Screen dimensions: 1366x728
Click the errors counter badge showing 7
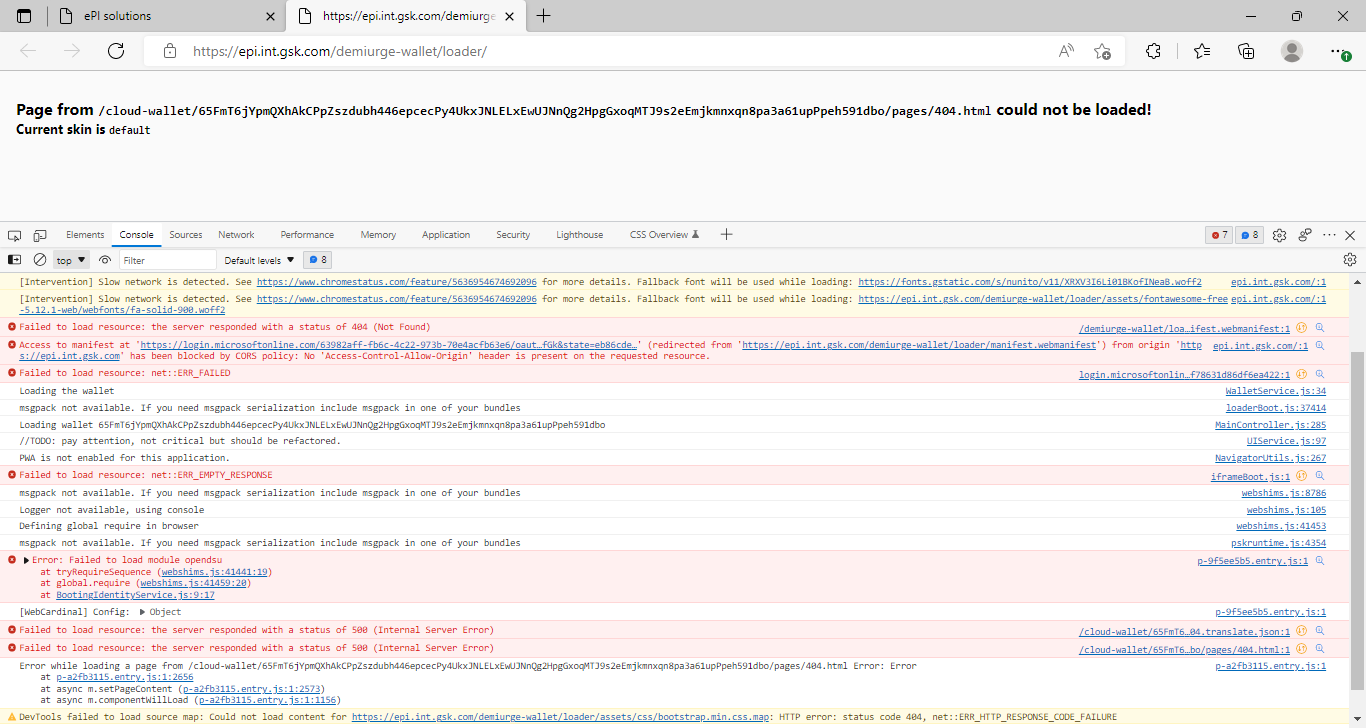click(x=1218, y=234)
